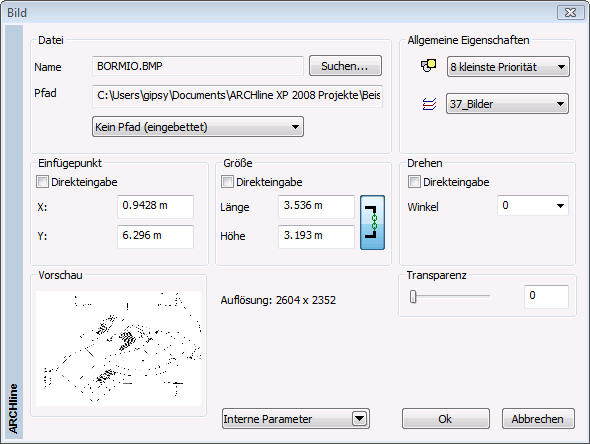Open the 37_Bilder layer dropdown
Image resolution: width=590 pixels, height=444 pixels.
coord(507,104)
